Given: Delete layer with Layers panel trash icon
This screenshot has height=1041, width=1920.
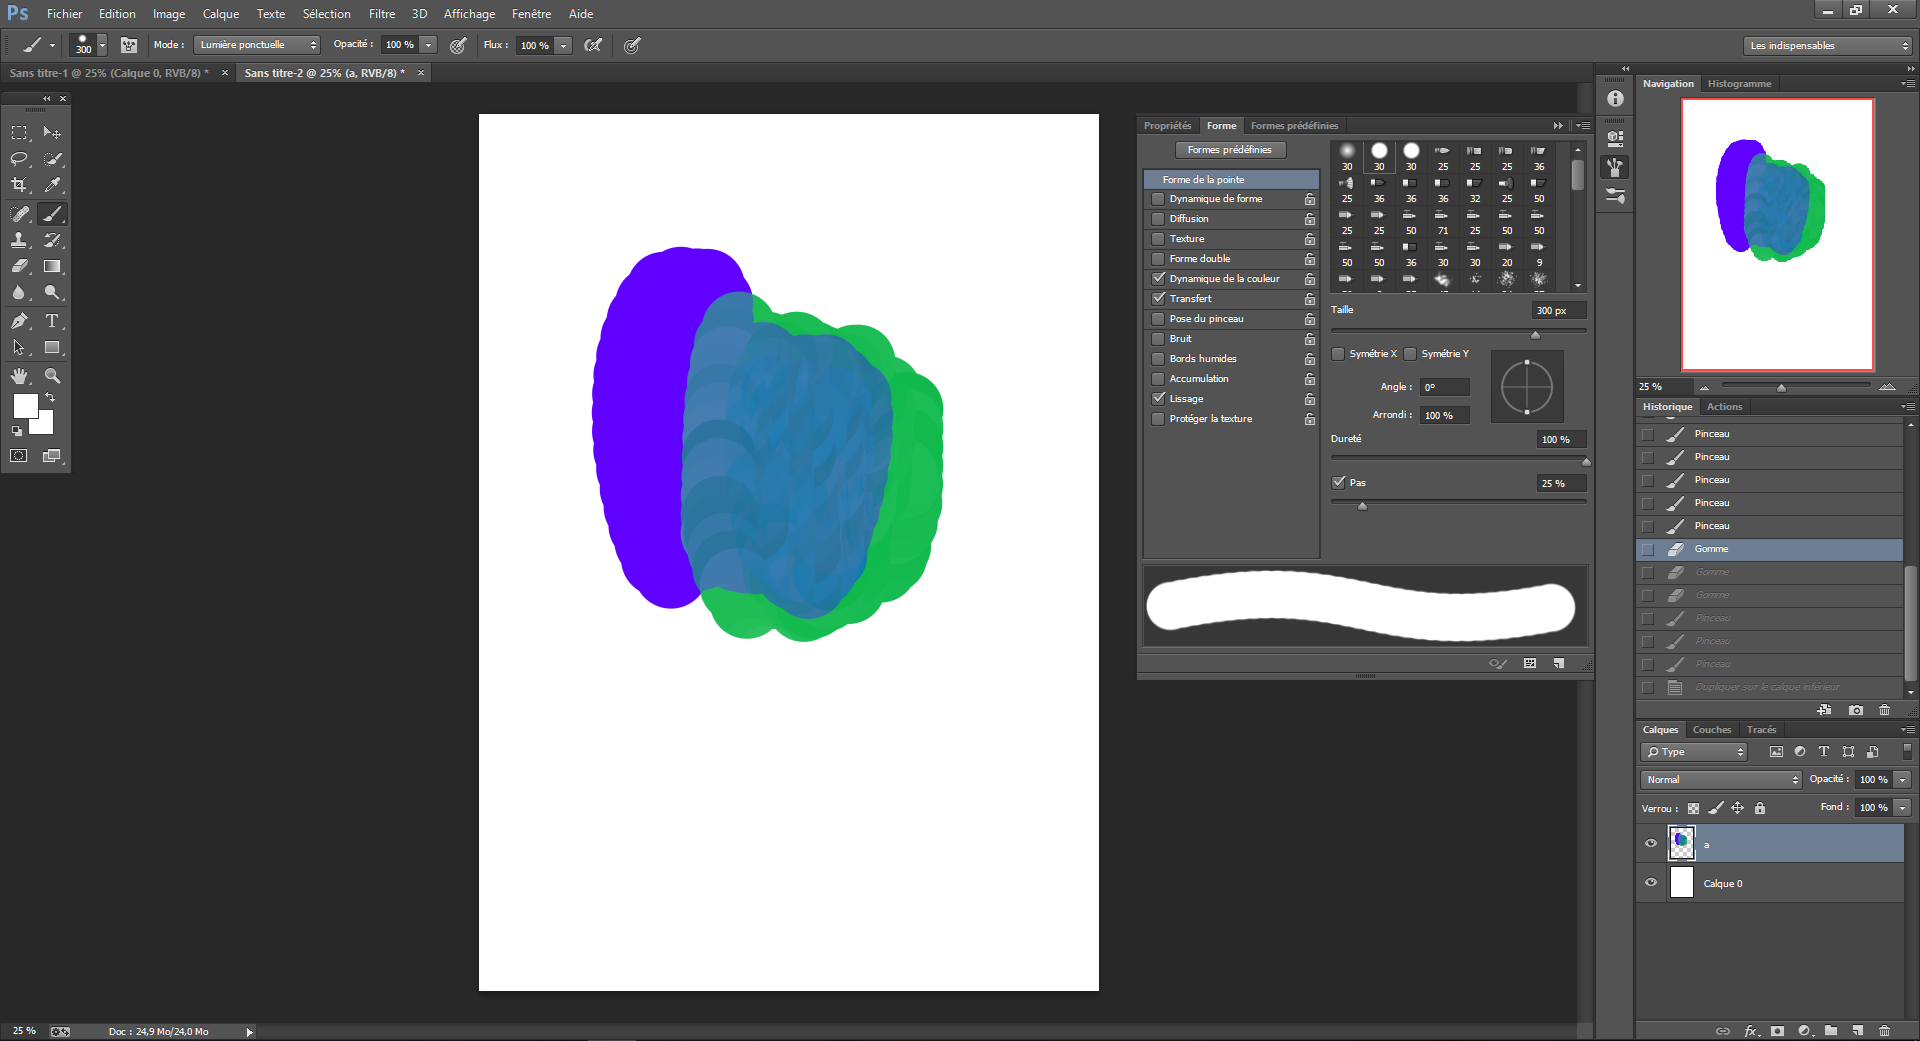Looking at the screenshot, I should tap(1884, 1030).
